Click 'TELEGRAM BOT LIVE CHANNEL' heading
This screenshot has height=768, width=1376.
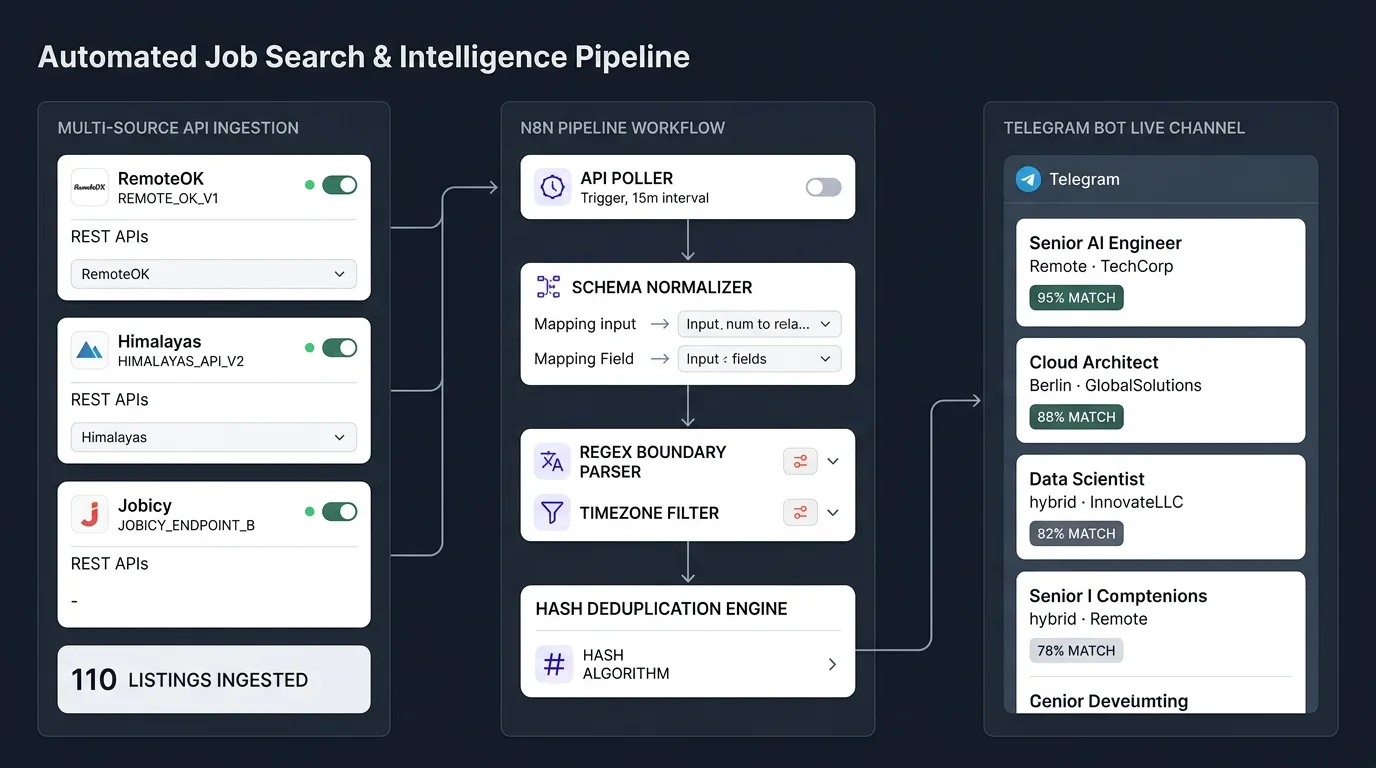tap(1124, 128)
